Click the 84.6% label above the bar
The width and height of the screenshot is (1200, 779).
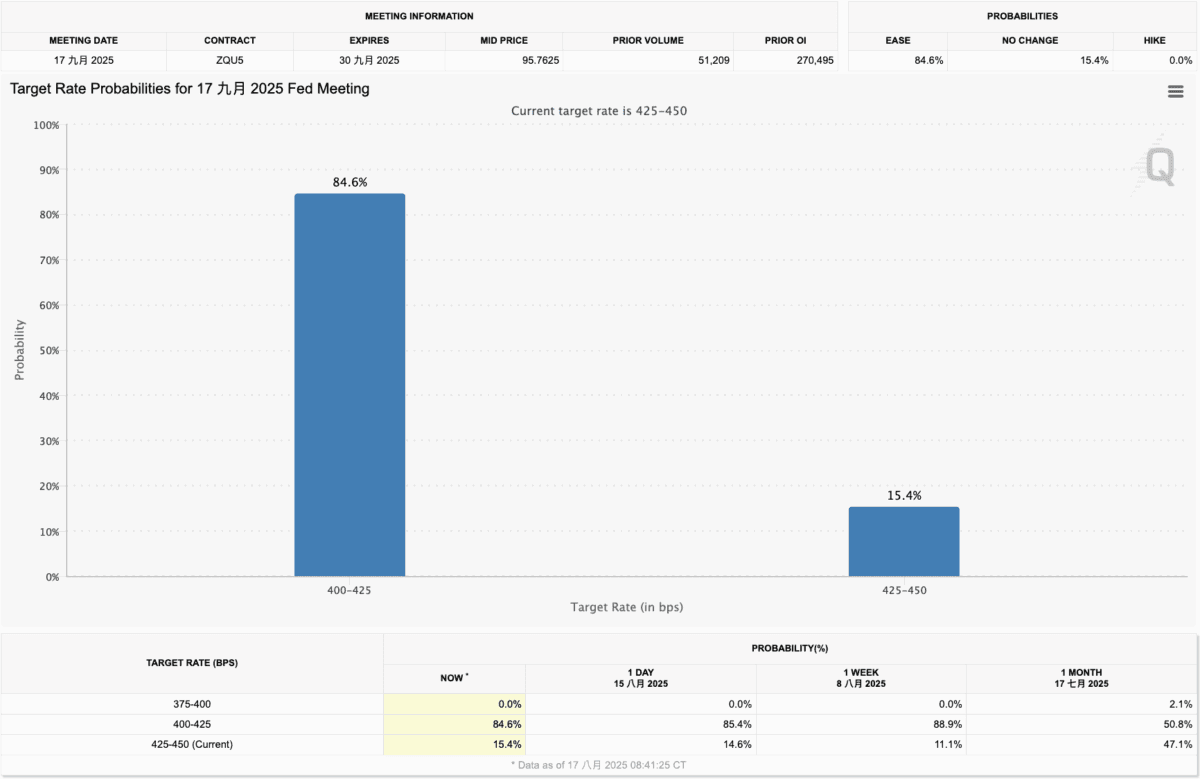pos(350,183)
